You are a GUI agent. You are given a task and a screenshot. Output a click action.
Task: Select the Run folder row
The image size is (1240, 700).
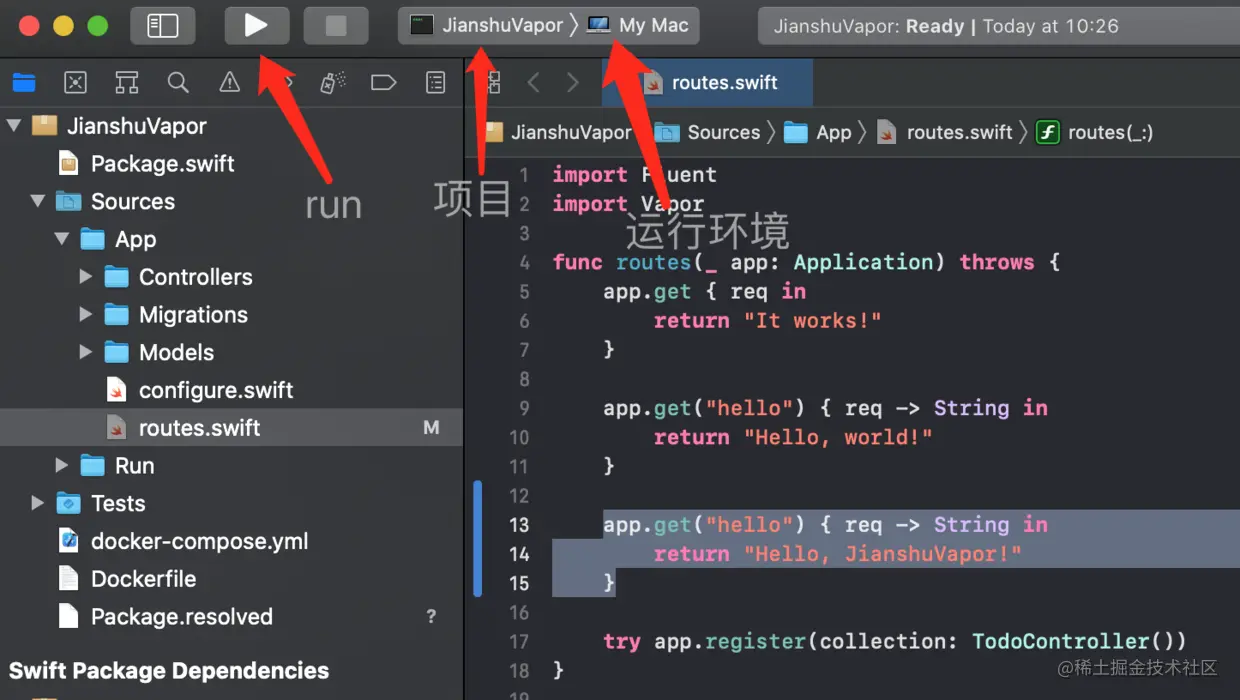pyautogui.click(x=231, y=465)
